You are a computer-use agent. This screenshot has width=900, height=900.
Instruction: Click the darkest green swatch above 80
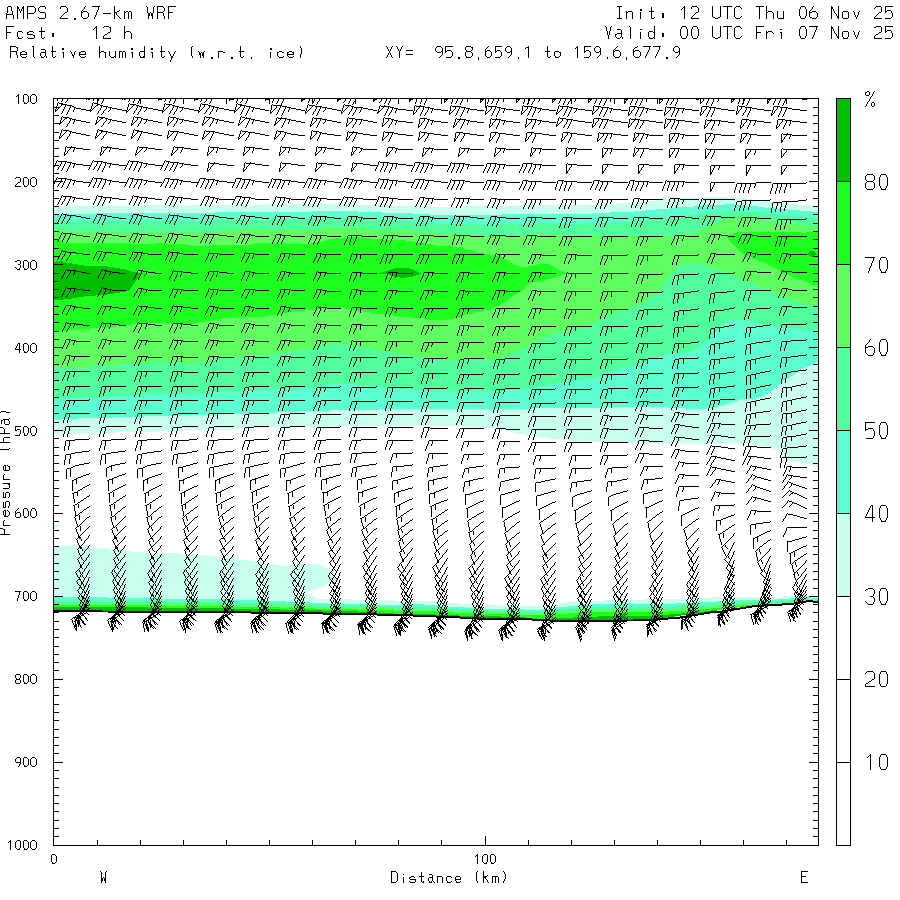(843, 139)
